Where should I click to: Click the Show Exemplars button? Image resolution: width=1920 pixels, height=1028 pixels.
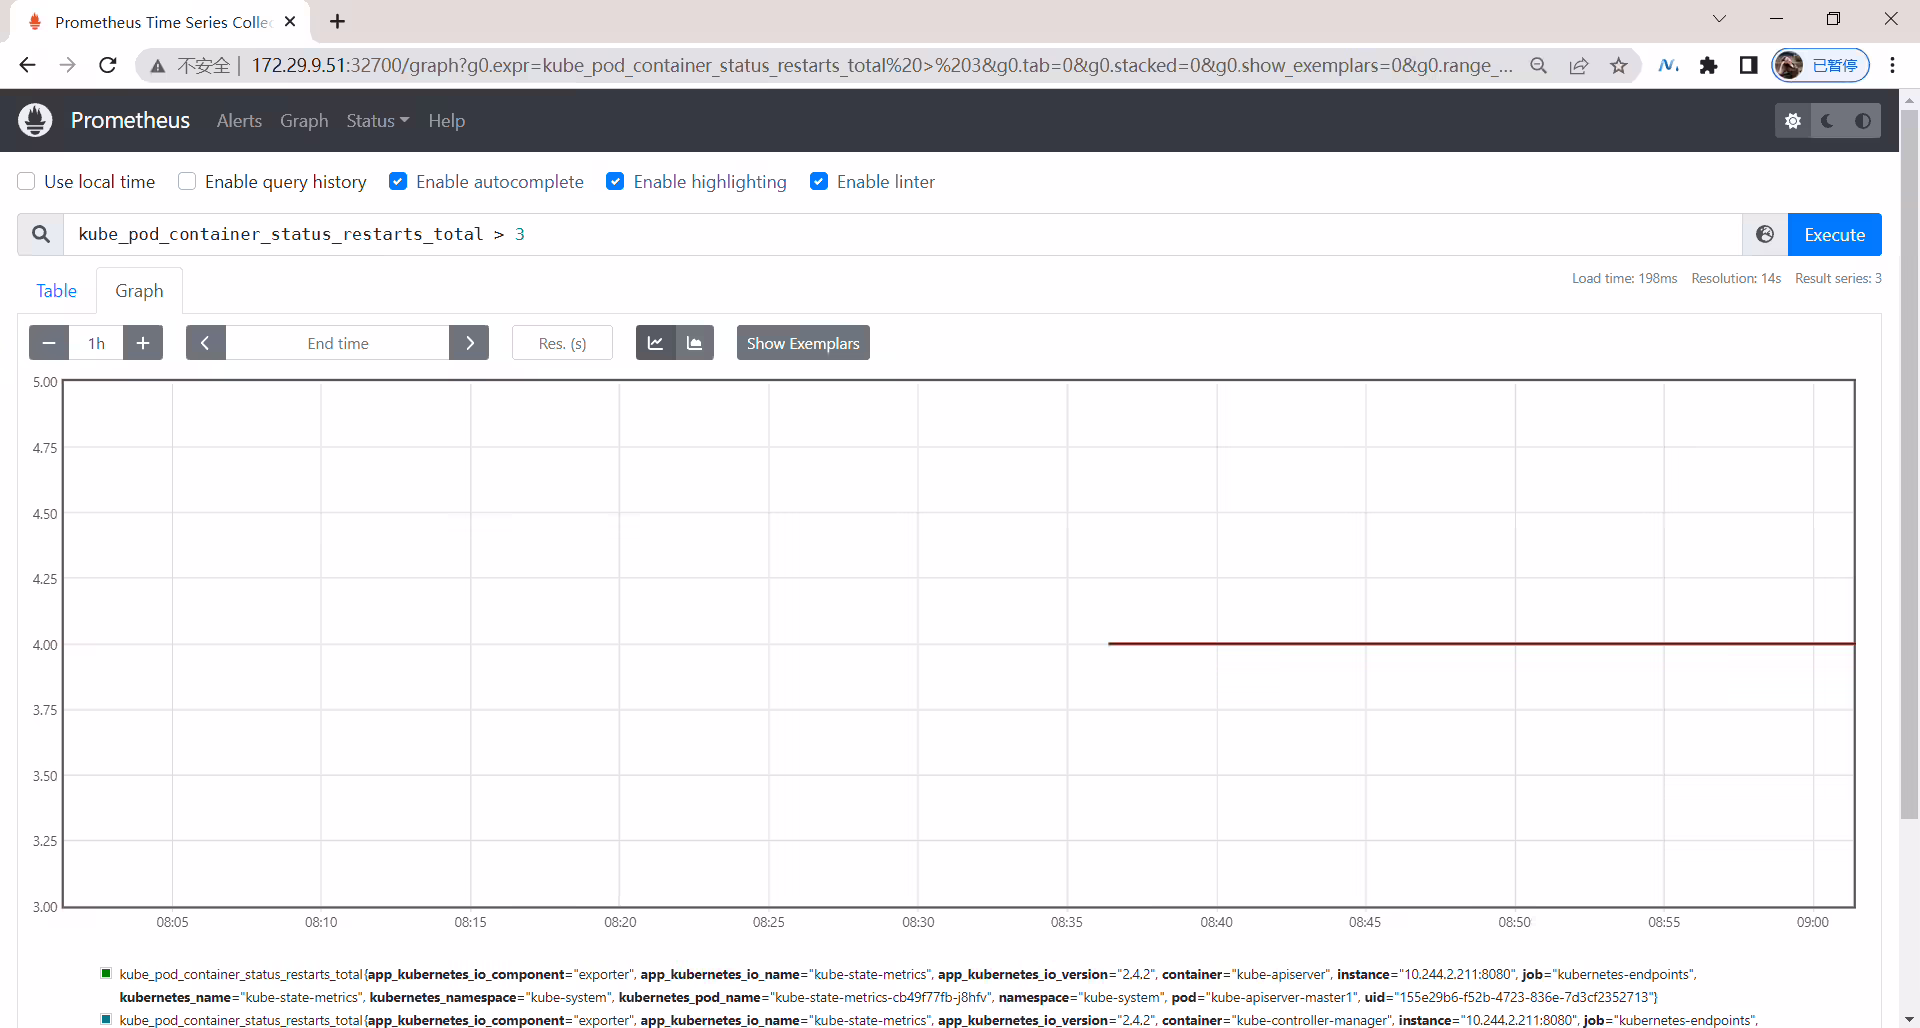pos(803,343)
